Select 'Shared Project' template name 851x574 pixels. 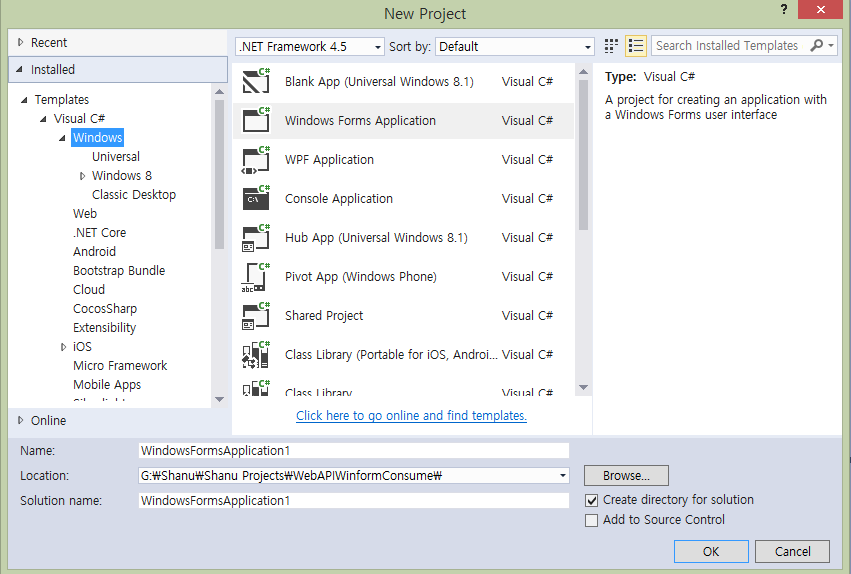pyautogui.click(x=324, y=316)
